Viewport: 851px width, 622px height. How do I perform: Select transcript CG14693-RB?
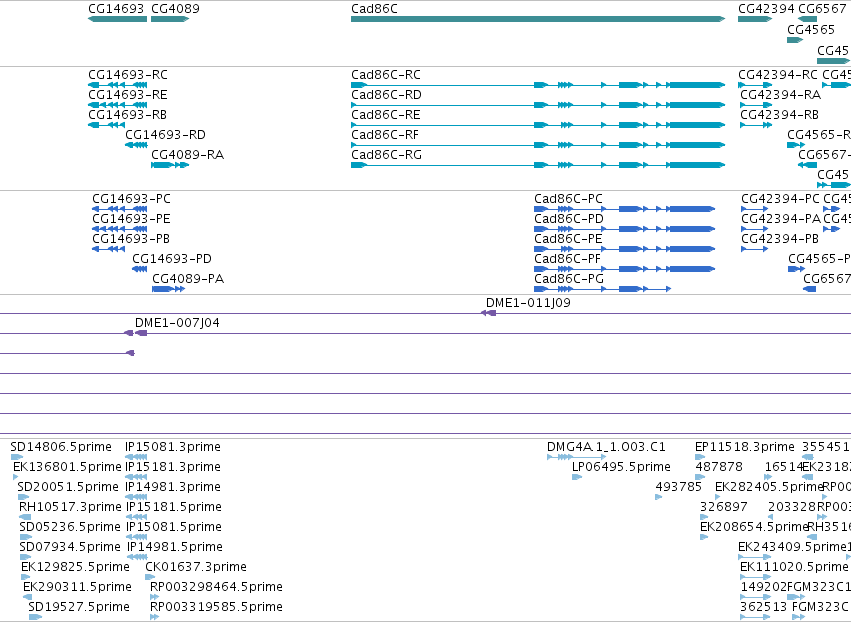click(x=106, y=125)
